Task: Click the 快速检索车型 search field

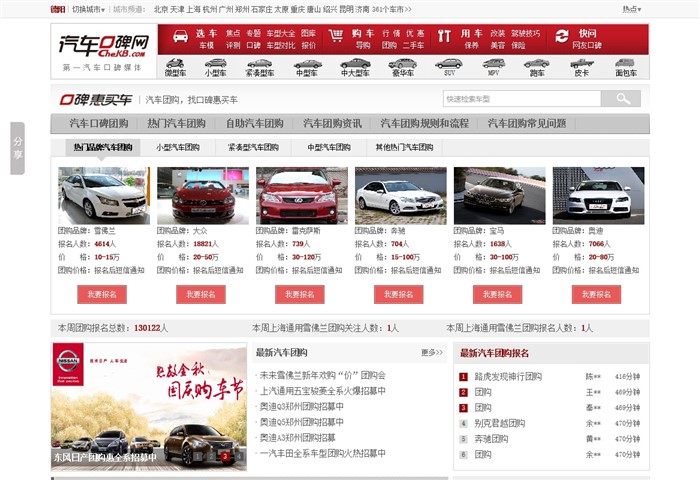Action: 522,99
